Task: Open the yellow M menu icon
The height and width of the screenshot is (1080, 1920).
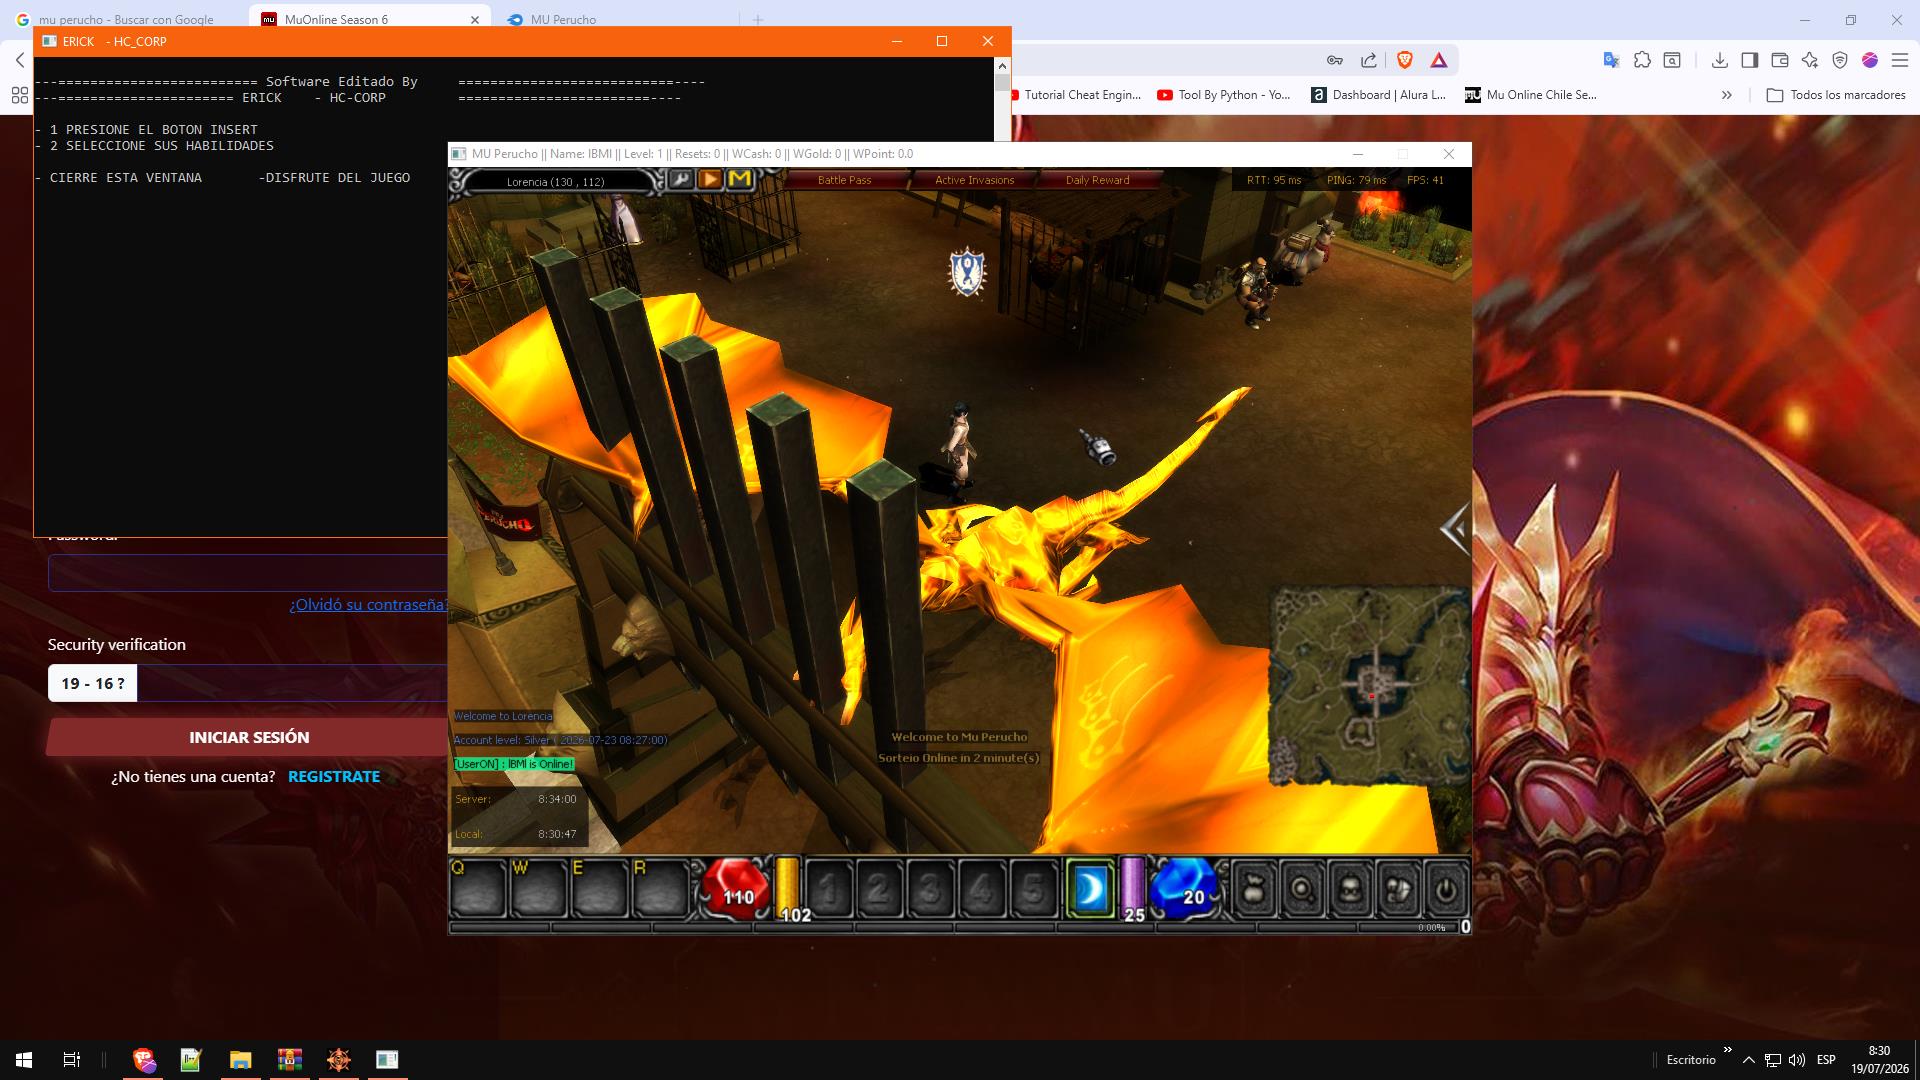Action: pos(739,179)
